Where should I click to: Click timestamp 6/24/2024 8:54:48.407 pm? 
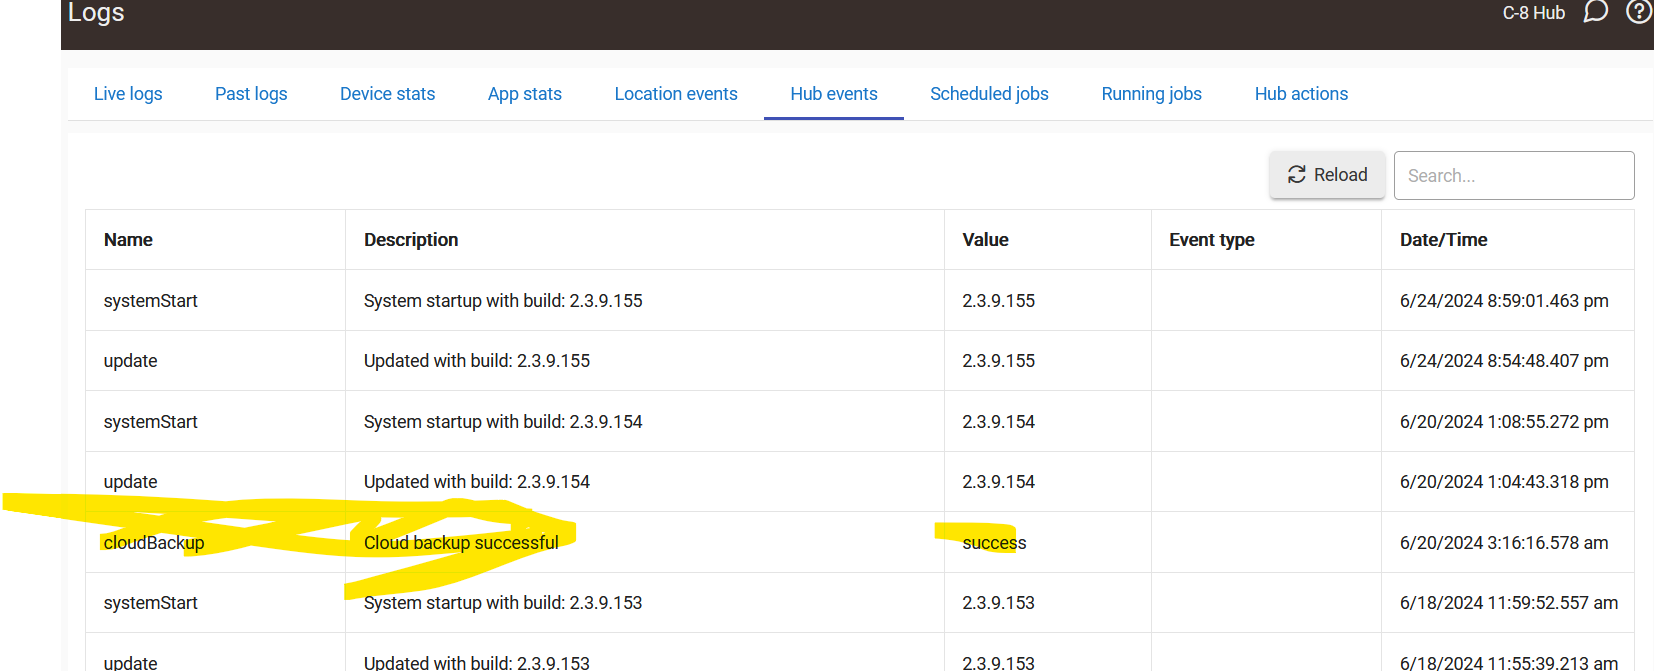(x=1504, y=361)
